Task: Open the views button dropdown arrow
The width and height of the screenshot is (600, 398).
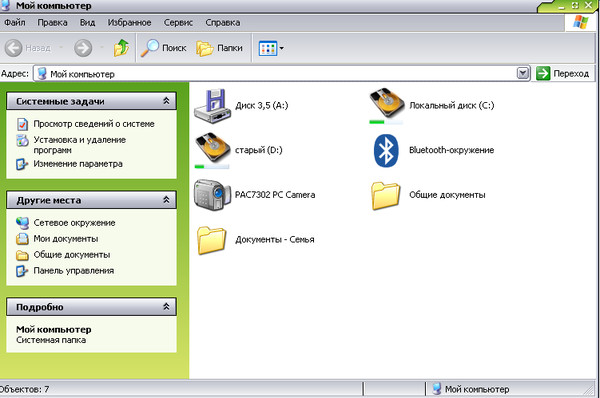Action: (282, 49)
